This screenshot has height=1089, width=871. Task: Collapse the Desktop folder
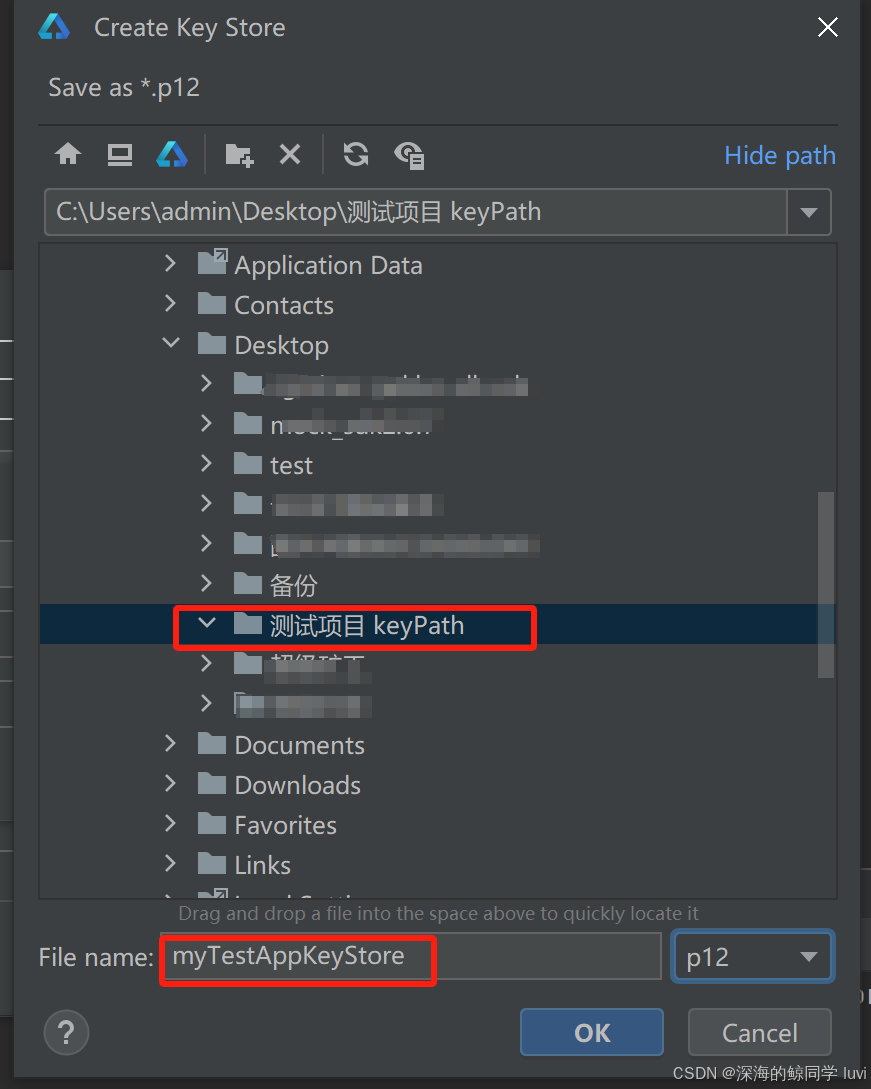tap(170, 343)
